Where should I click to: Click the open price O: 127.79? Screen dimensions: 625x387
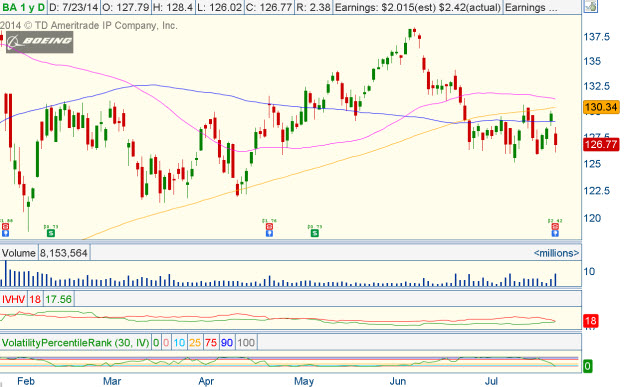click(x=125, y=8)
